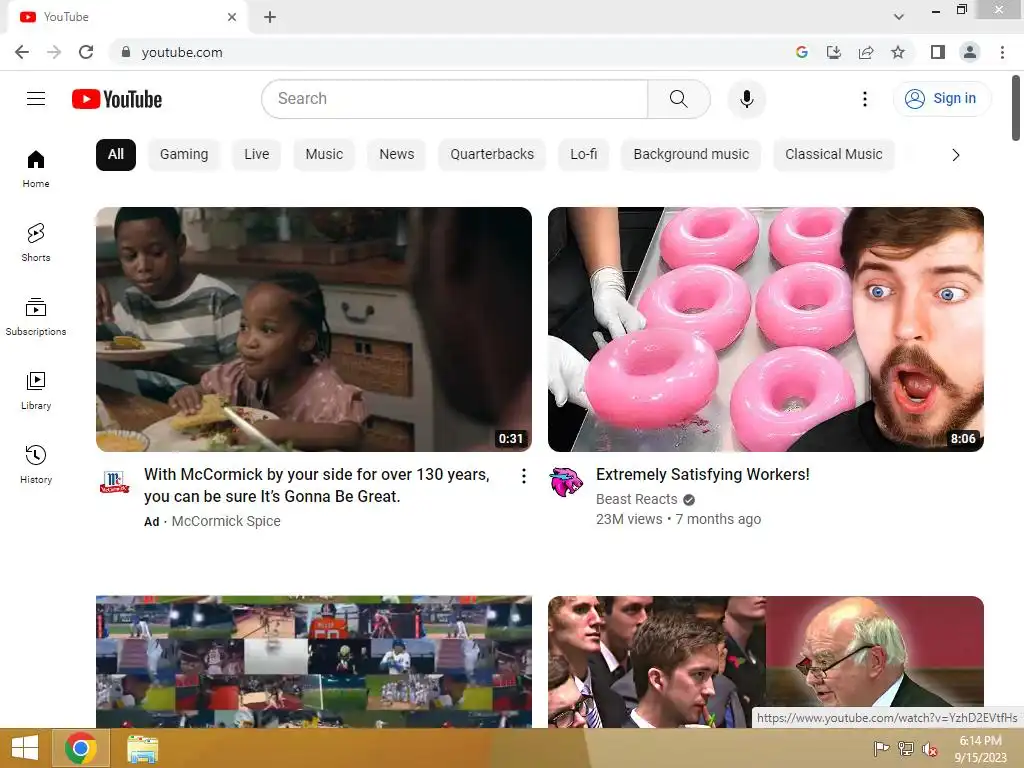Open Subscriptions in sidebar

[x=36, y=317]
